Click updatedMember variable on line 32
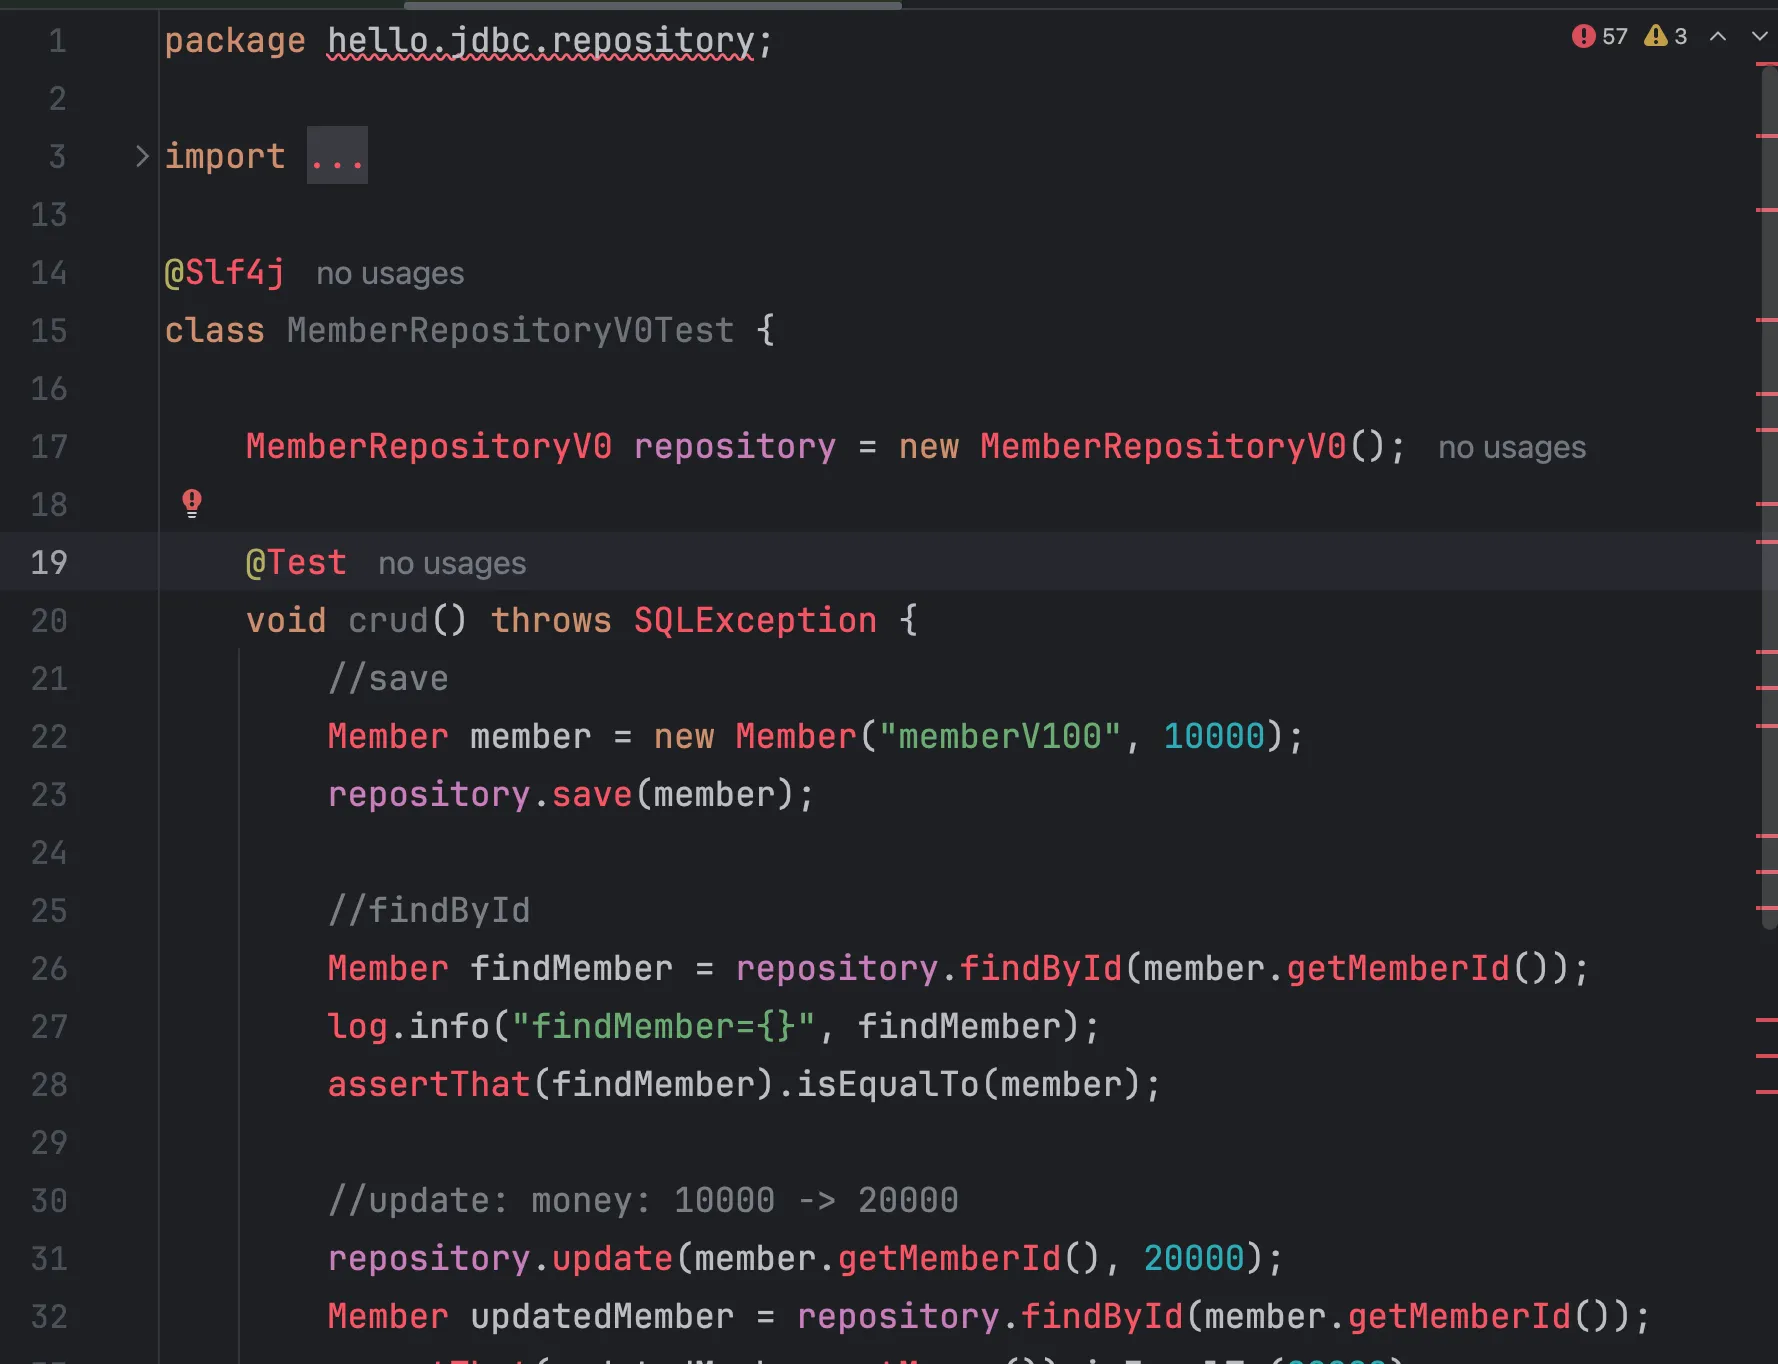Image resolution: width=1778 pixels, height=1364 pixels. tap(602, 1316)
